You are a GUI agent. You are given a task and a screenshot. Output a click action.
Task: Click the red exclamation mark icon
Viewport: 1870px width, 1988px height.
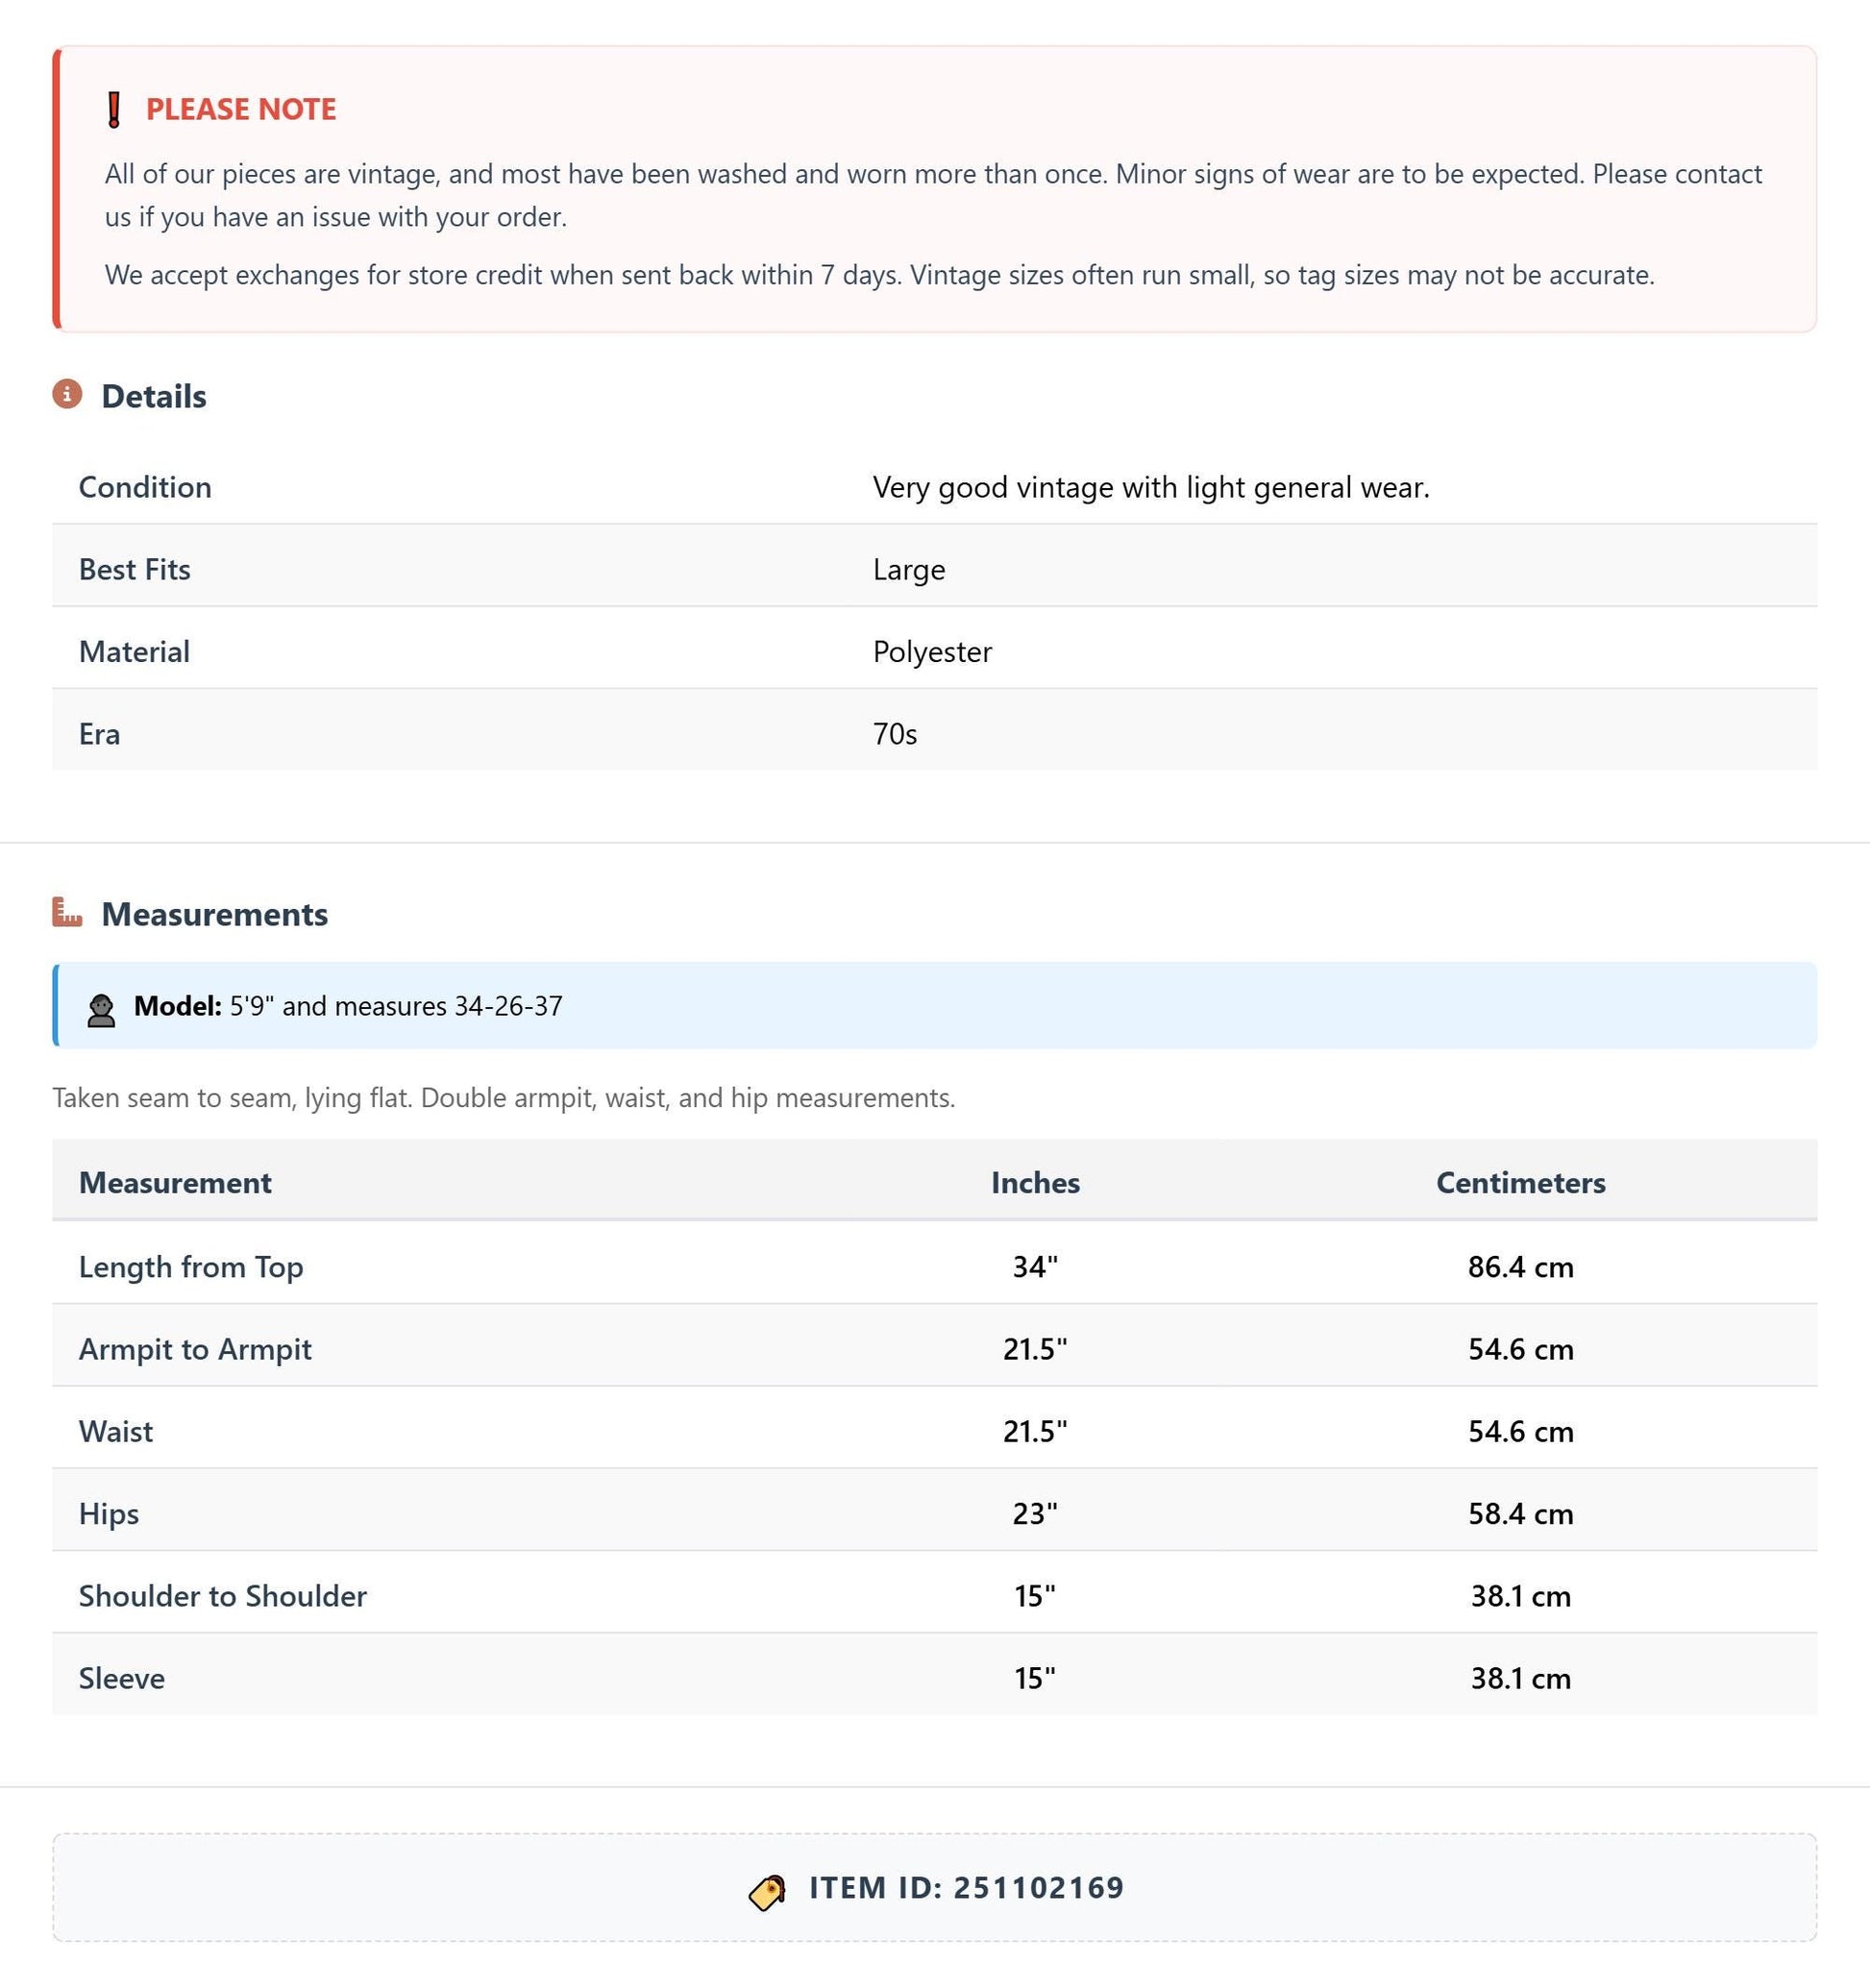(x=114, y=110)
